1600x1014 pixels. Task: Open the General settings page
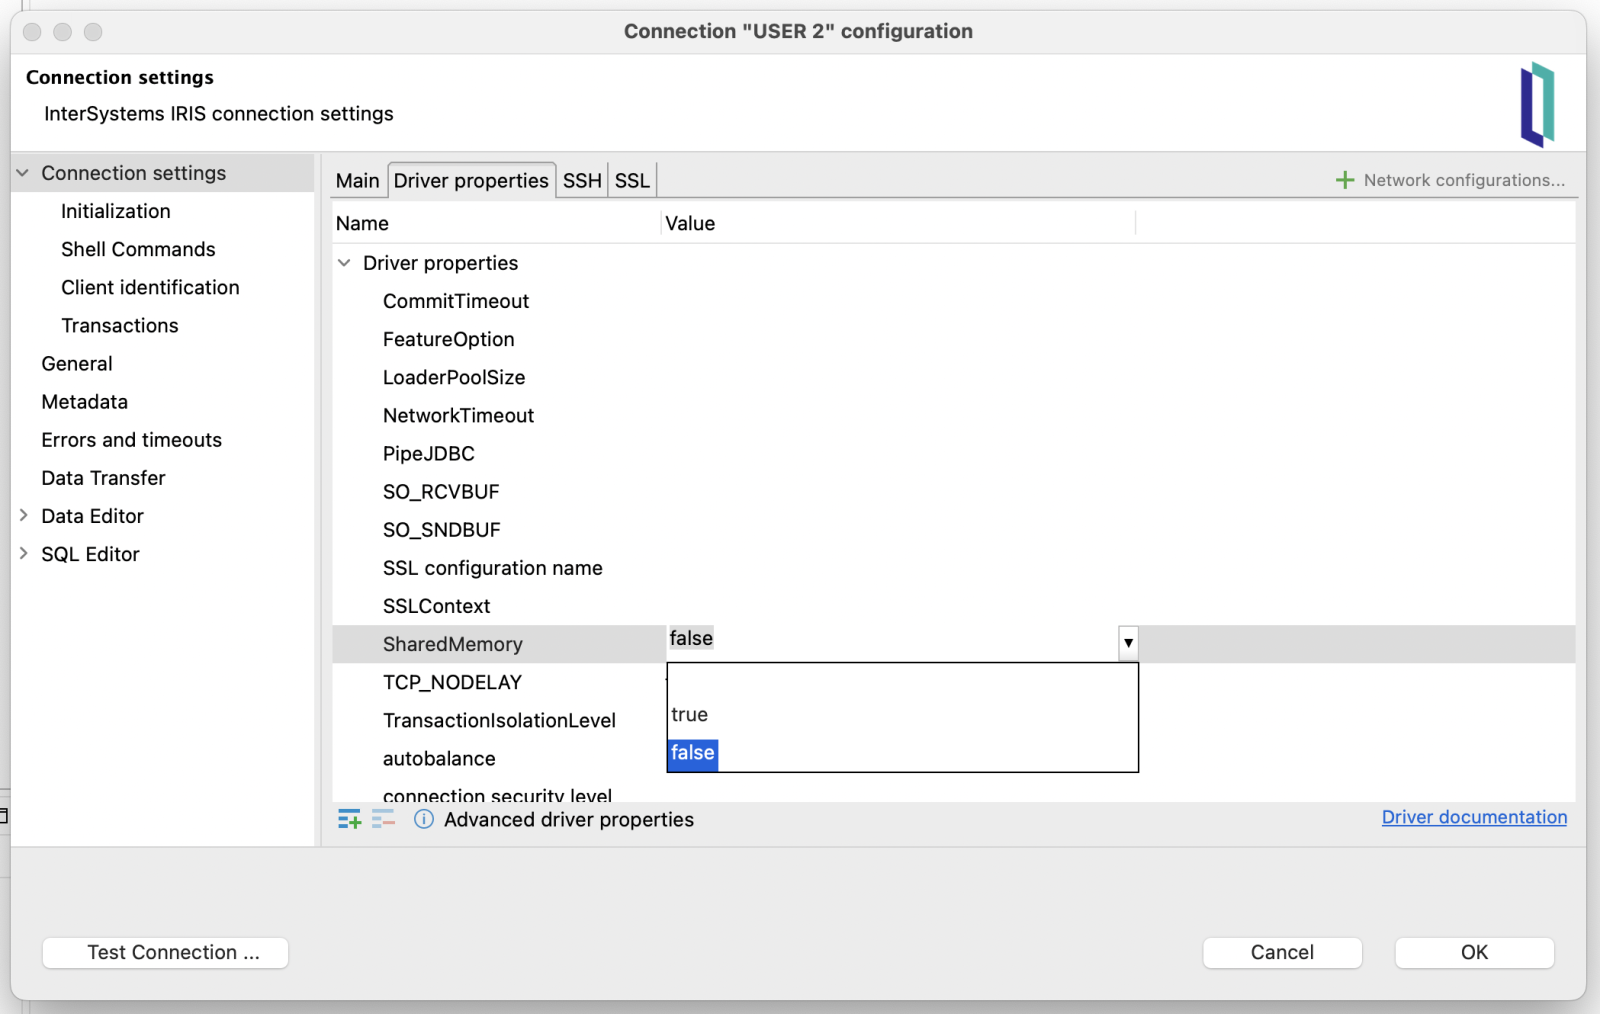[x=77, y=364]
